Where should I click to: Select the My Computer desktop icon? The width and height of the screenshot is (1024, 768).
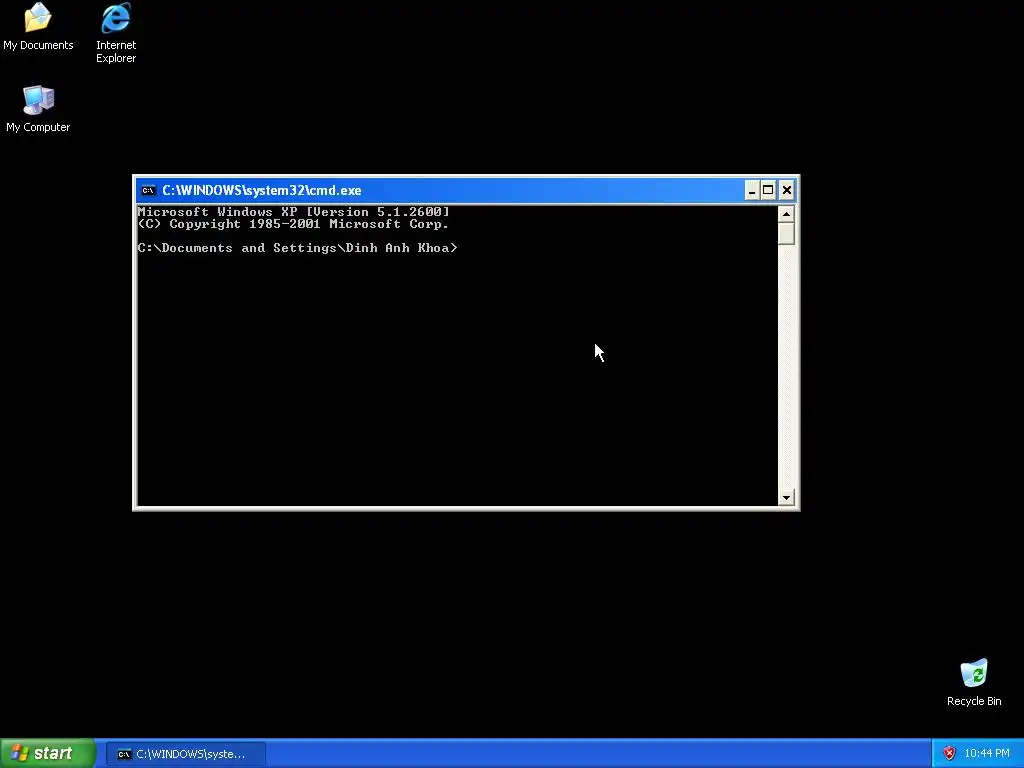coord(38,109)
